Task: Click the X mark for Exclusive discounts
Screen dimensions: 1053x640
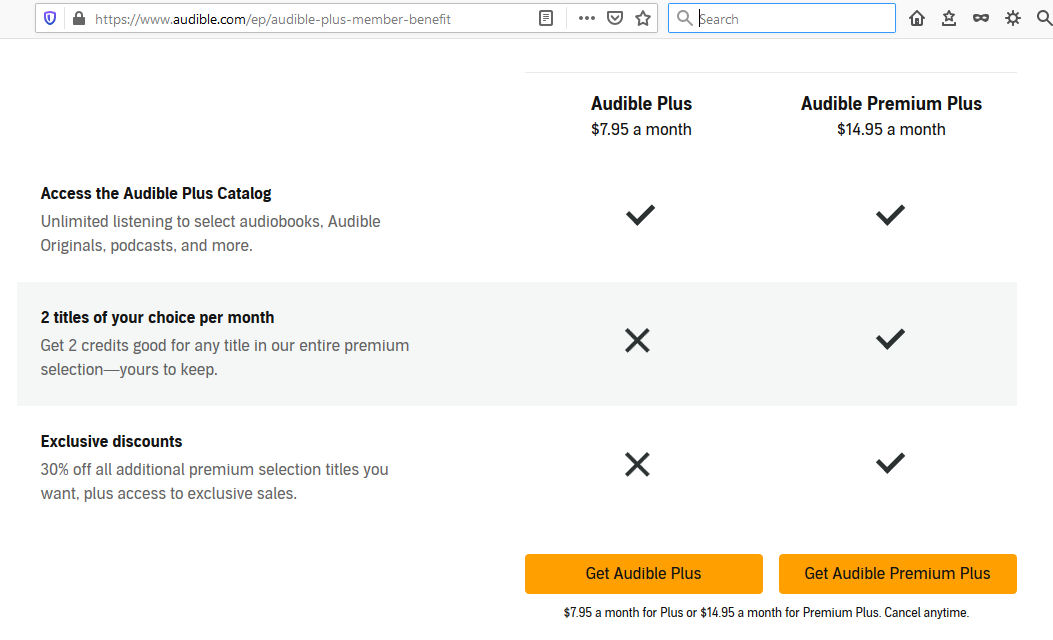Action: tap(637, 464)
